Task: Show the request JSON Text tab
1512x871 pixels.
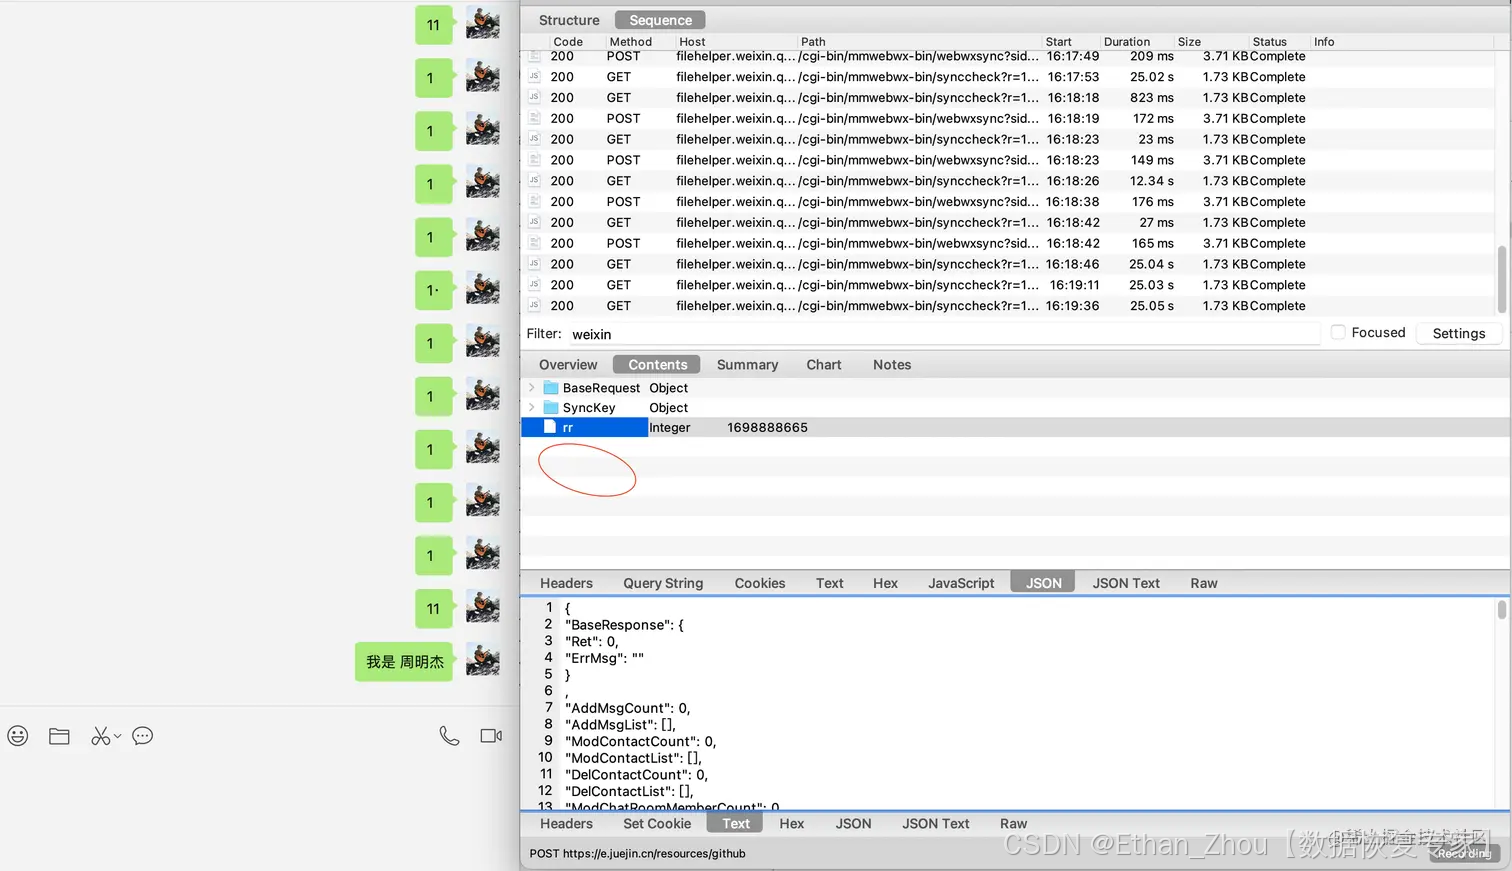Action: point(1126,583)
